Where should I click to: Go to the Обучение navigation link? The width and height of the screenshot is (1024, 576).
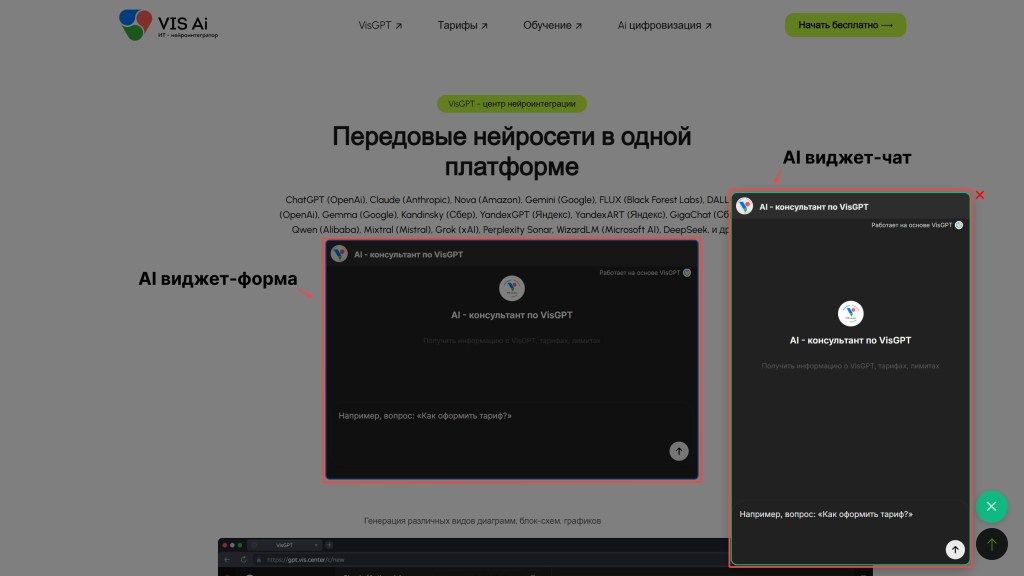point(552,25)
